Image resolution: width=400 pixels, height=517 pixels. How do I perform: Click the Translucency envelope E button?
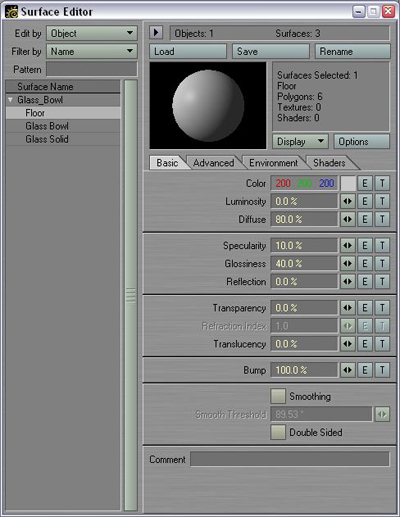coord(365,344)
